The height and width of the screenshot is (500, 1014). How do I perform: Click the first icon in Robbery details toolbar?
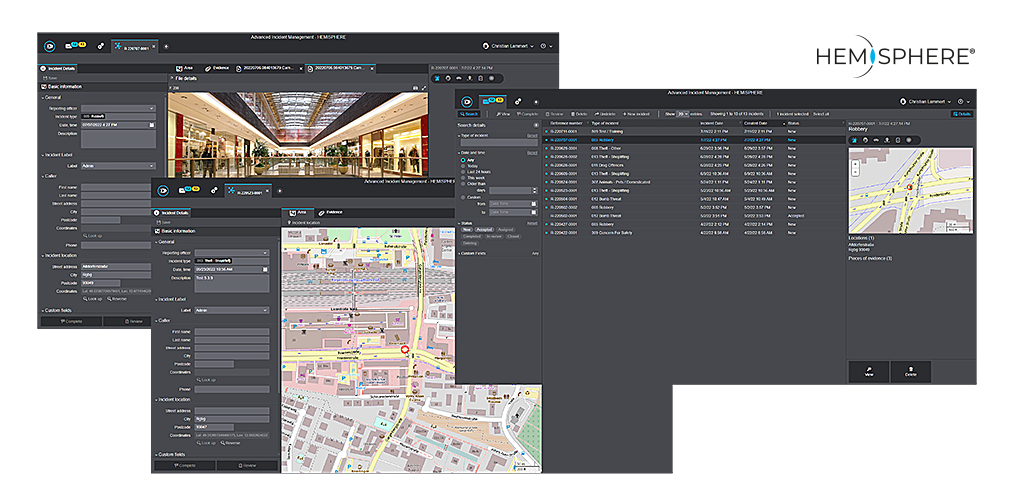coord(855,139)
